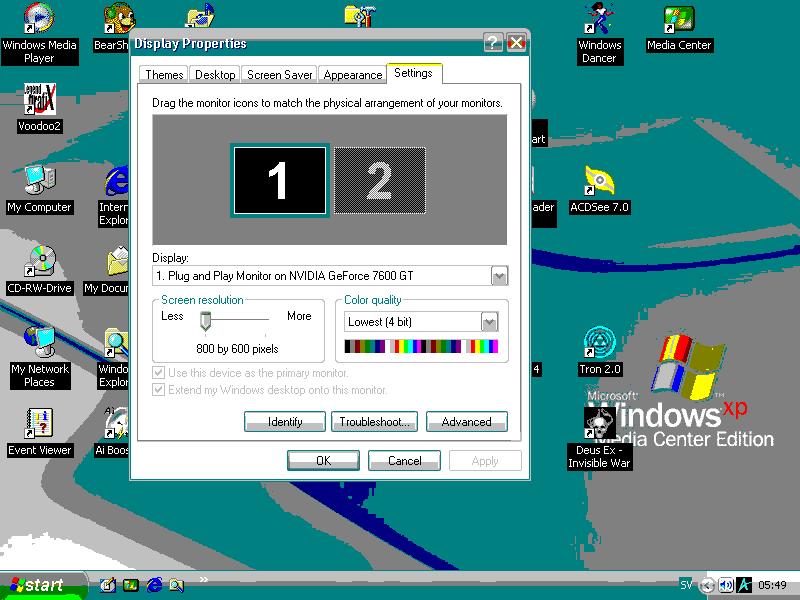Click the Identify button
Screen dimensions: 800x600
point(285,421)
